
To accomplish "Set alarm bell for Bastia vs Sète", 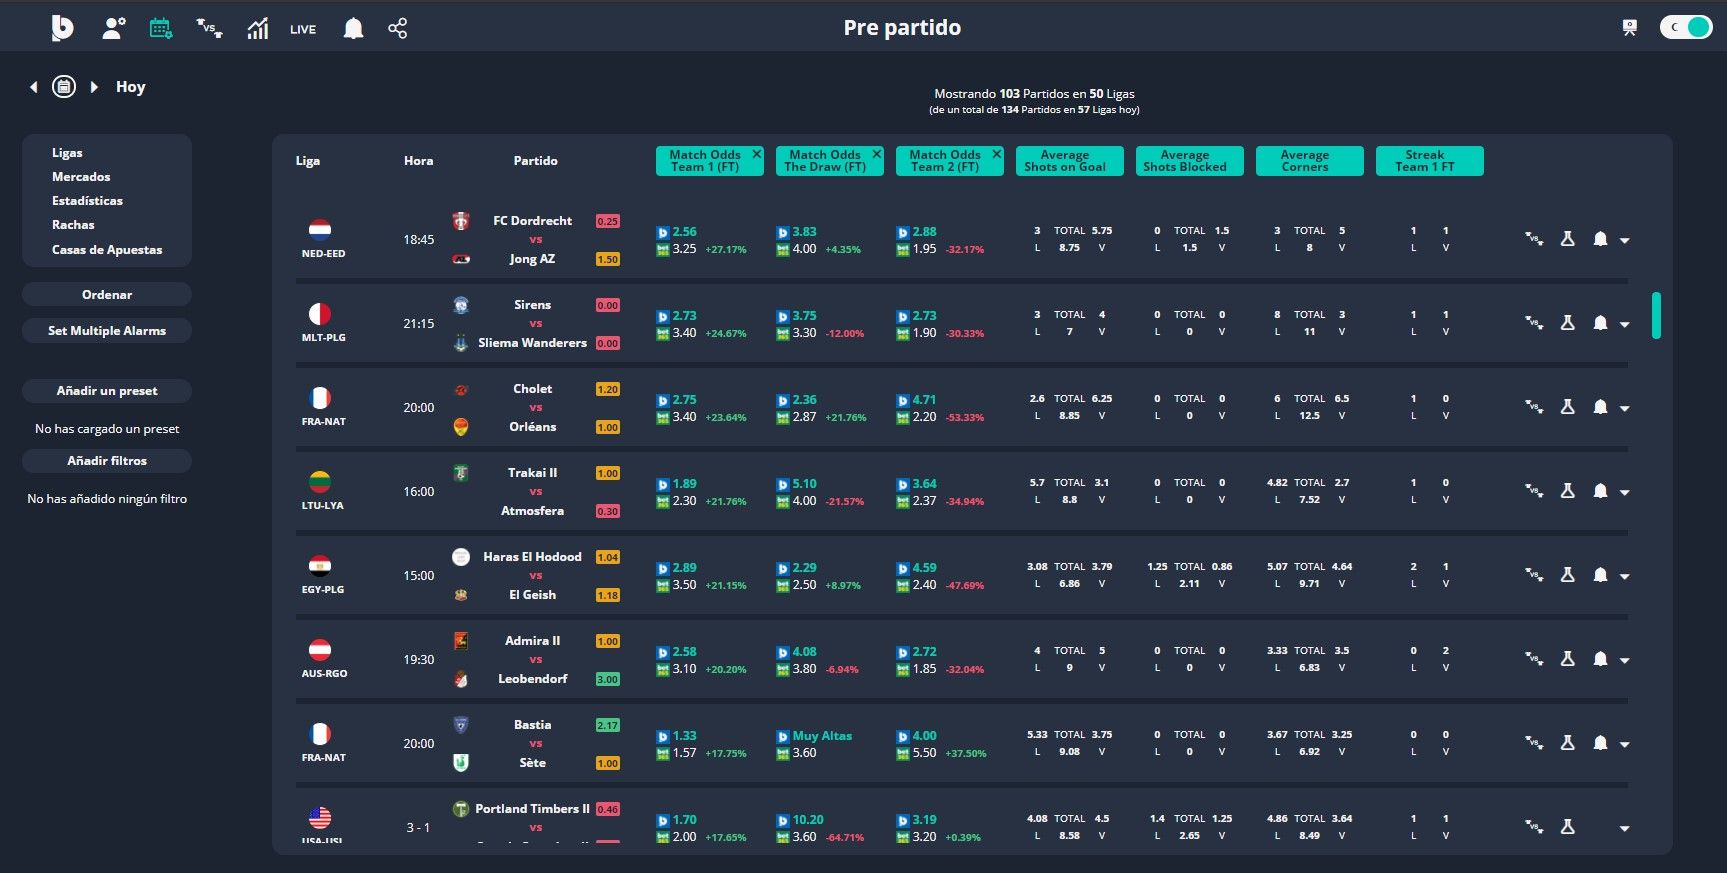I will tap(1600, 743).
